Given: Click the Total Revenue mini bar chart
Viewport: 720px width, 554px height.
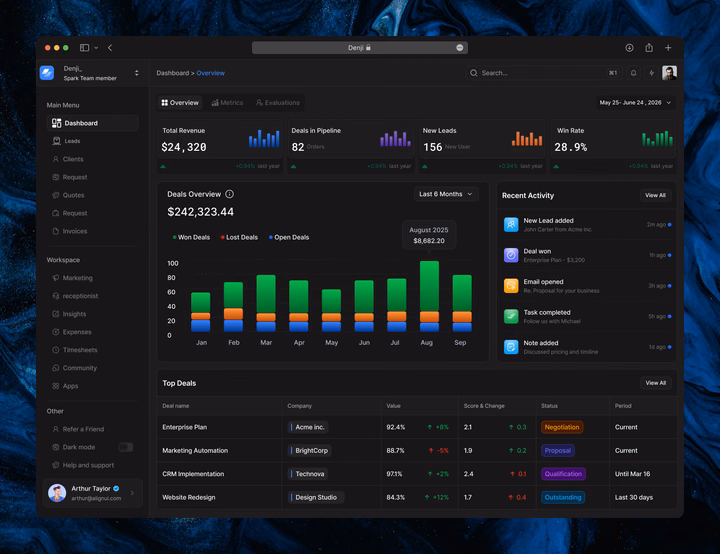Looking at the screenshot, I should tap(264, 138).
